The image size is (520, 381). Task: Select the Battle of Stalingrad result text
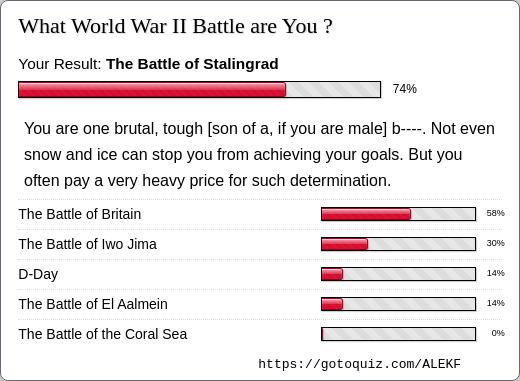(x=192, y=64)
